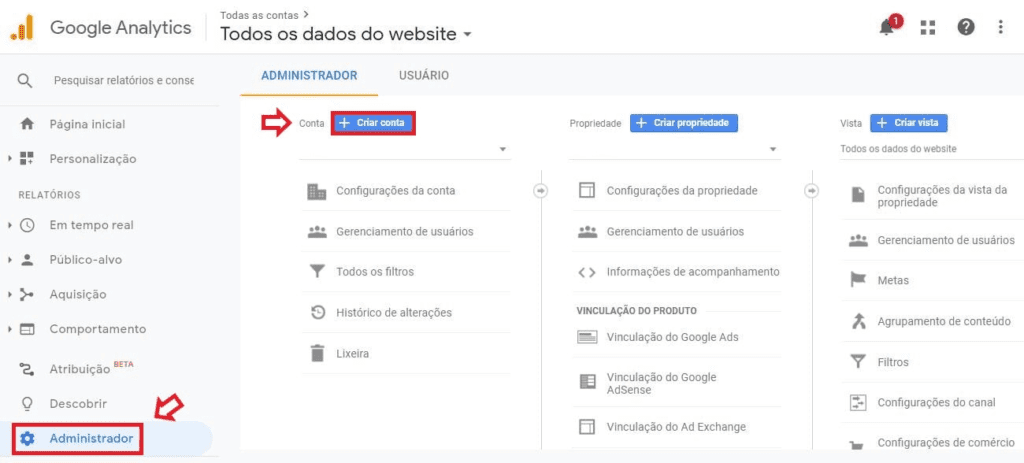Open Gerenciamento de usuários under Conta
This screenshot has width=1024, height=463.
point(405,232)
